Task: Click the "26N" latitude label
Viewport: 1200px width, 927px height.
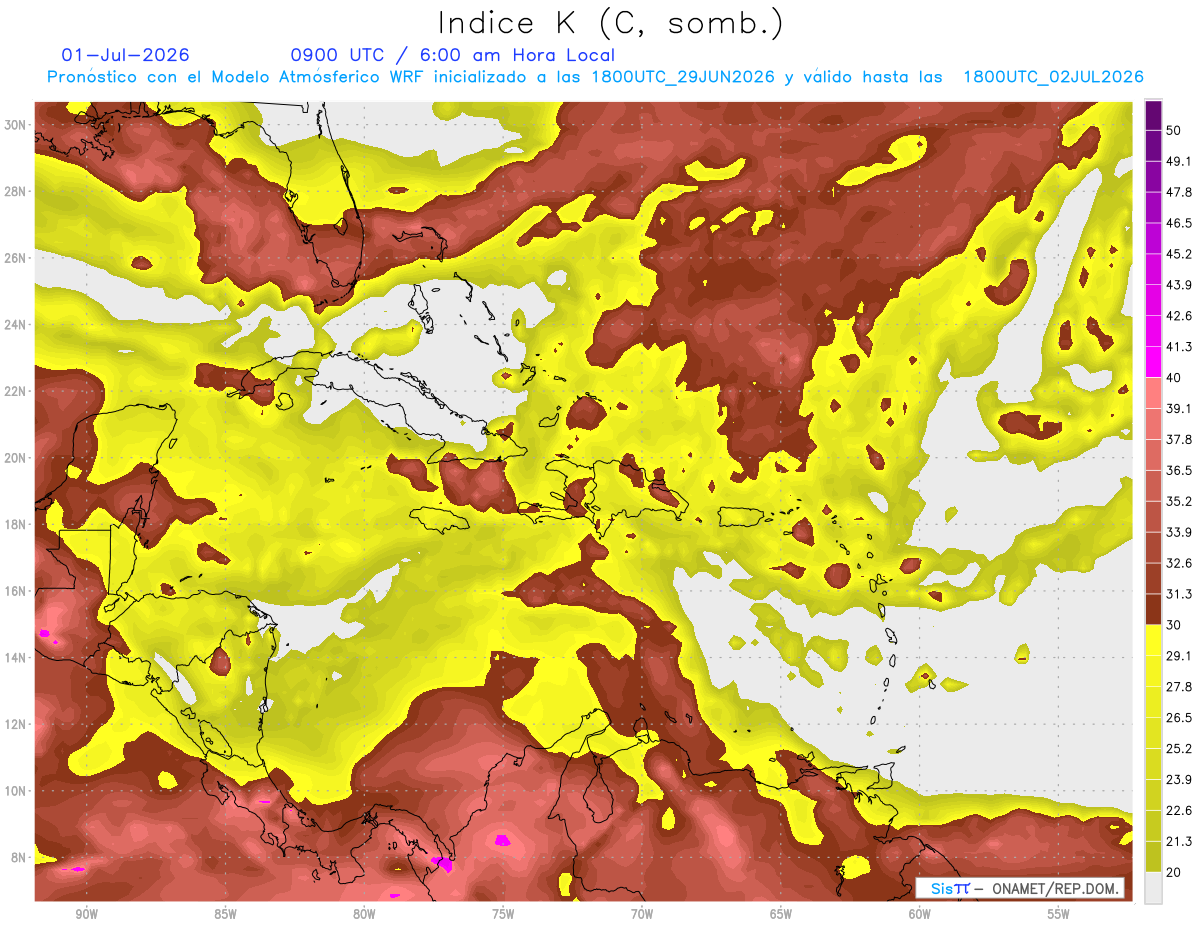Action: [17, 257]
